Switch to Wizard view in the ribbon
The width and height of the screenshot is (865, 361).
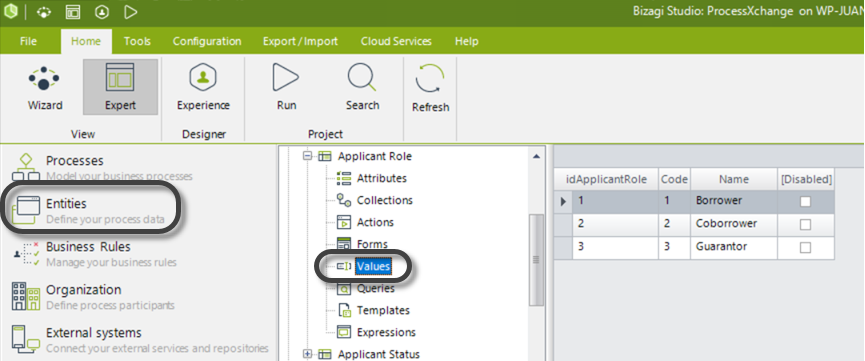(x=45, y=87)
